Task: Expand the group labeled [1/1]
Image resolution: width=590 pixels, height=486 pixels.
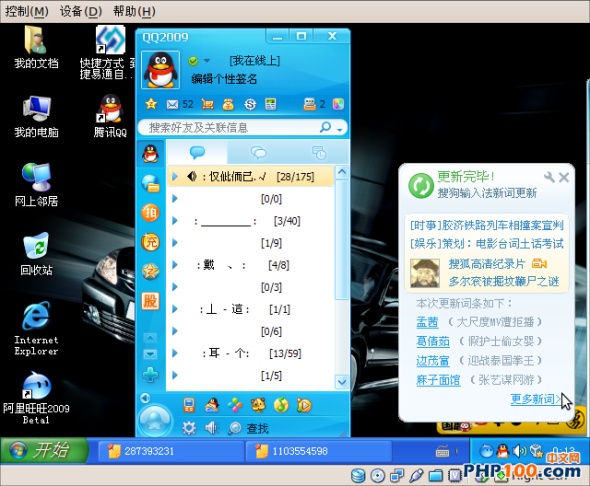Action: (x=175, y=309)
